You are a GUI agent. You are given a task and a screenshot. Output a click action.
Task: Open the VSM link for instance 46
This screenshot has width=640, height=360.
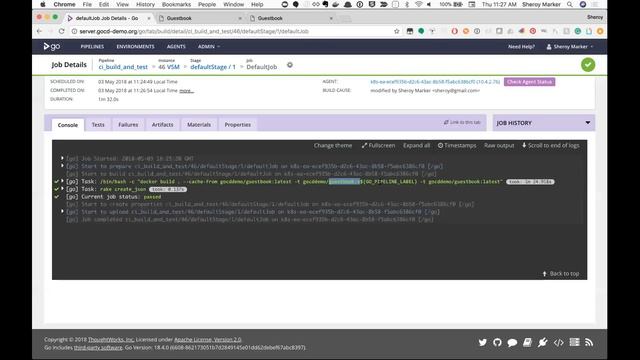pos(173,67)
